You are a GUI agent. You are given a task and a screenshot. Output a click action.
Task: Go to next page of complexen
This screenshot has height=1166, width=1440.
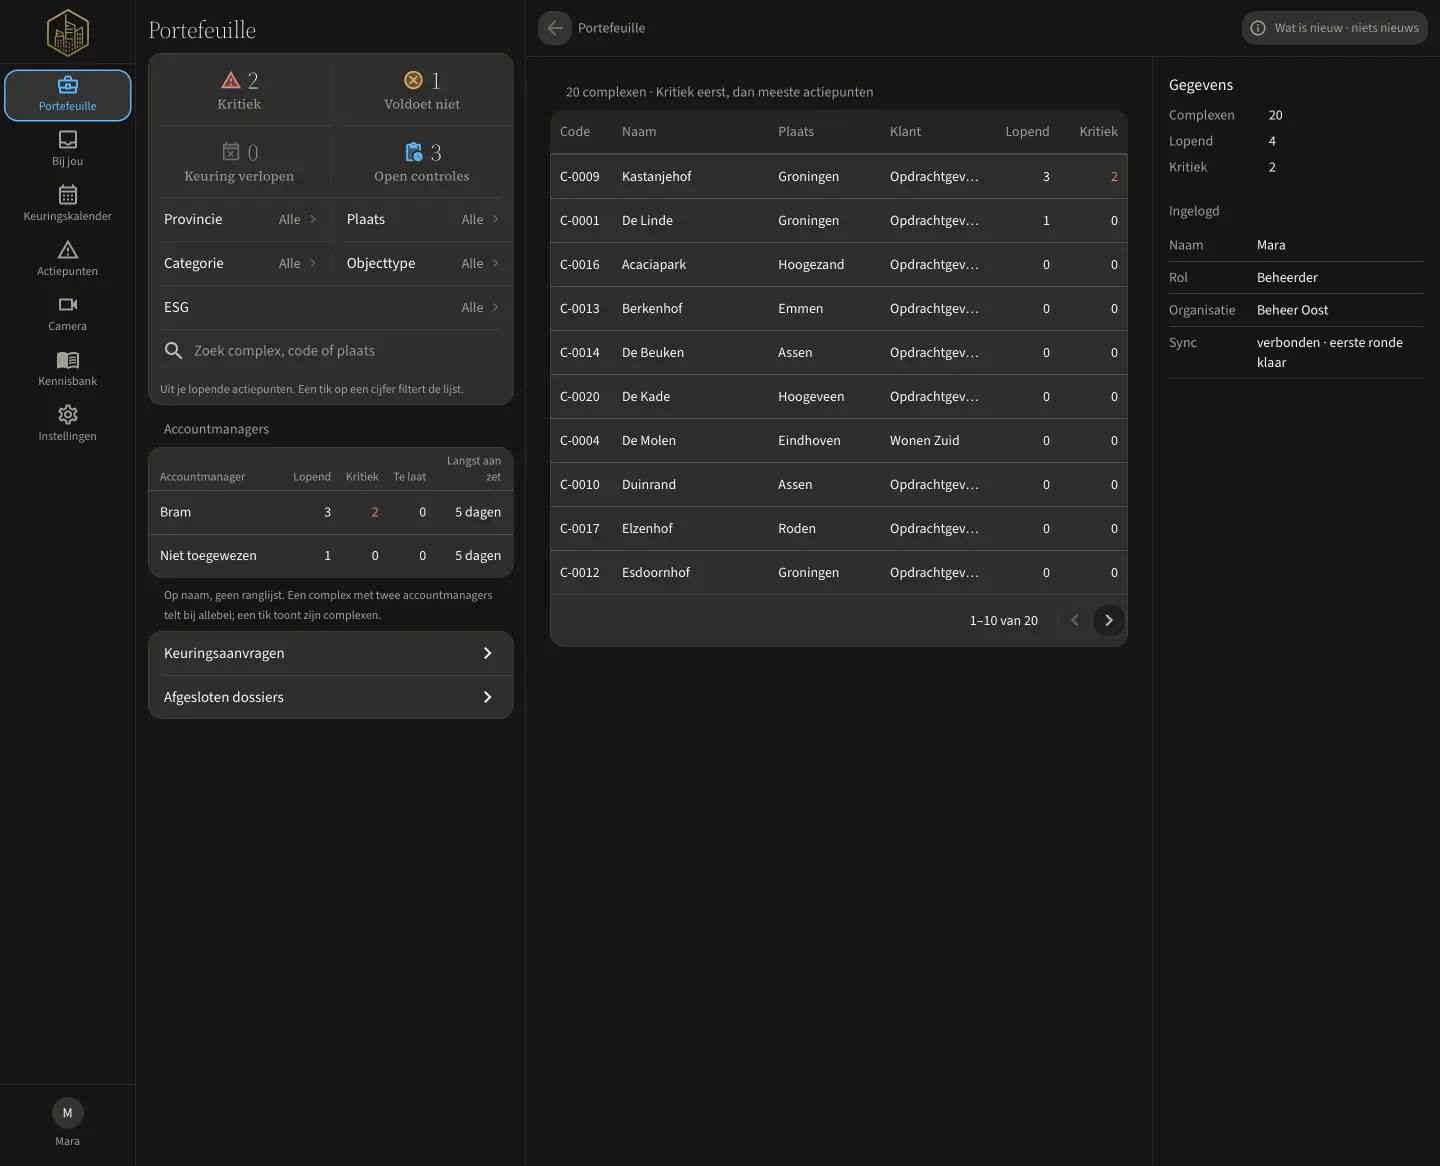click(1108, 620)
